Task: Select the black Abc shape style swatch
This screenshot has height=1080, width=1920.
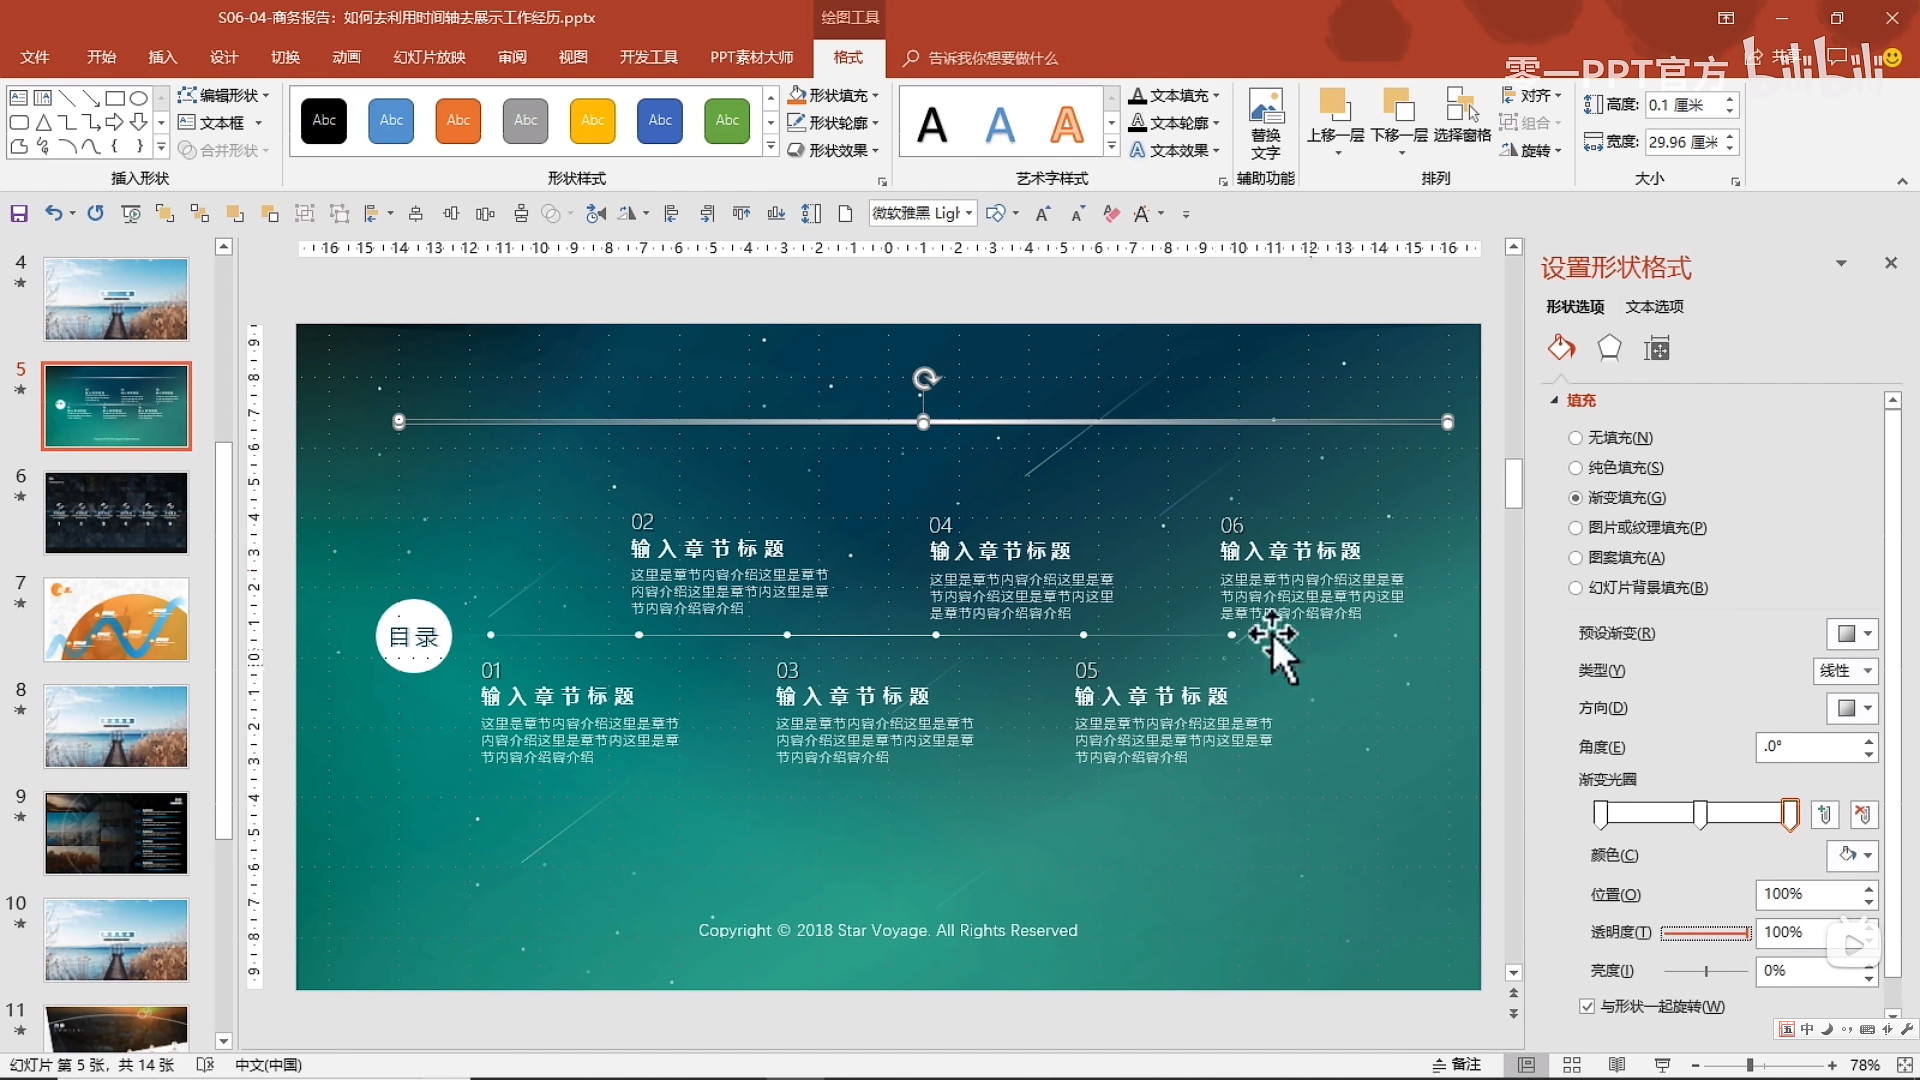Action: click(324, 121)
